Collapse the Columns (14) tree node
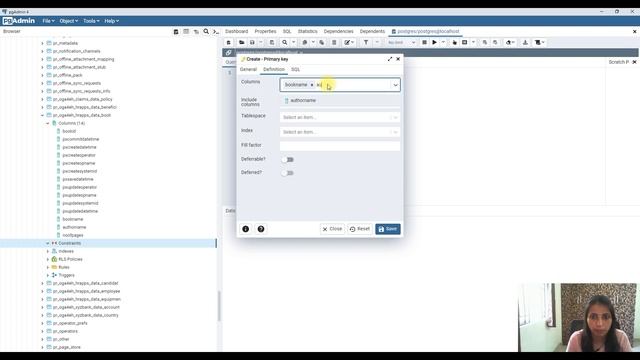640x360 pixels. point(47,123)
